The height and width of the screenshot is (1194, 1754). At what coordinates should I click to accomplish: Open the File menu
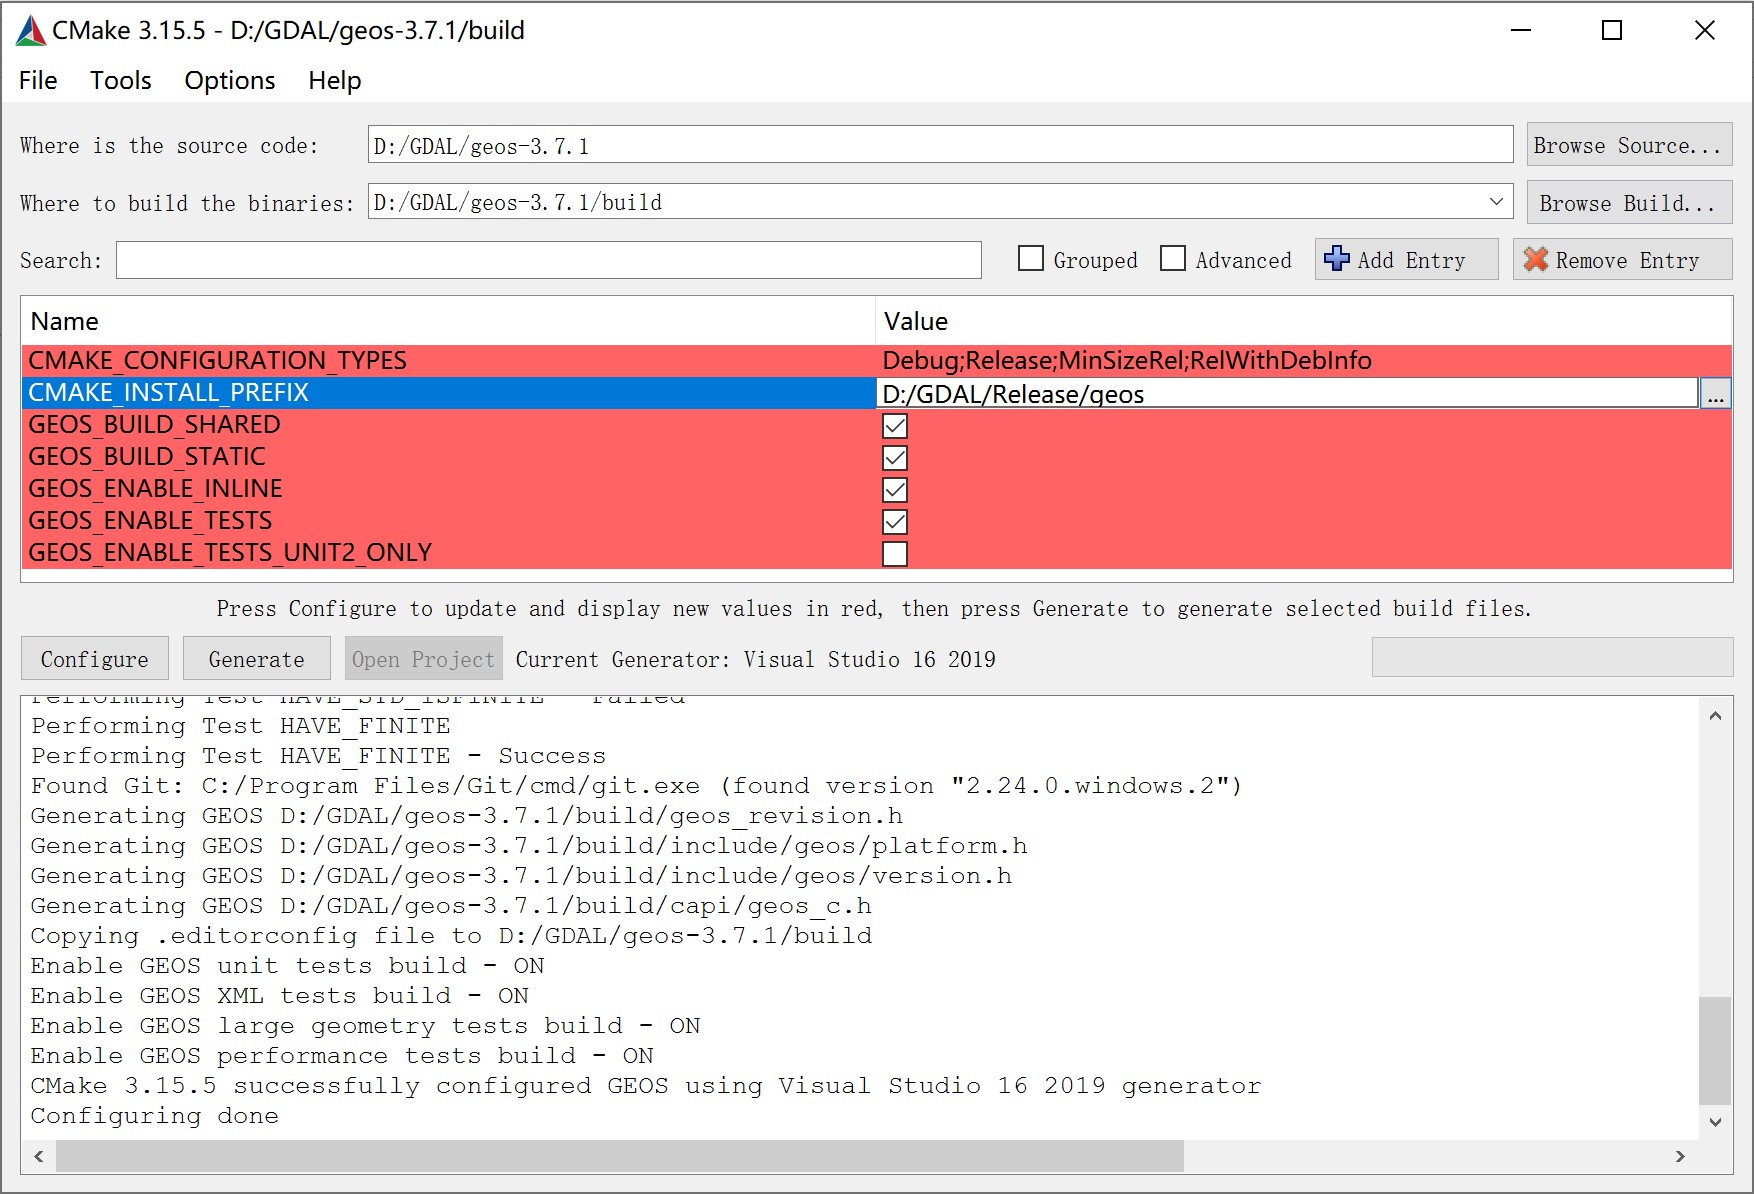[38, 80]
